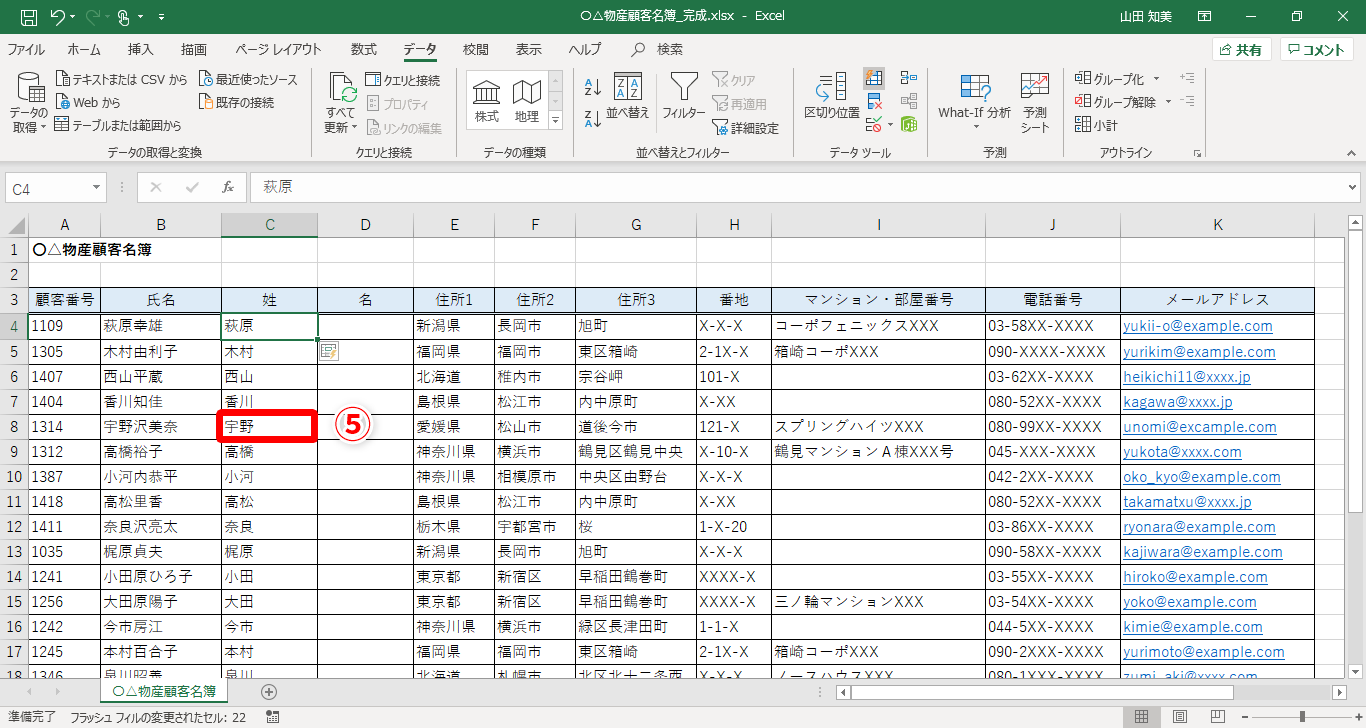Open the データの取得 (Get Data) menu
Image resolution: width=1366 pixels, height=728 pixels.
pos(28,103)
